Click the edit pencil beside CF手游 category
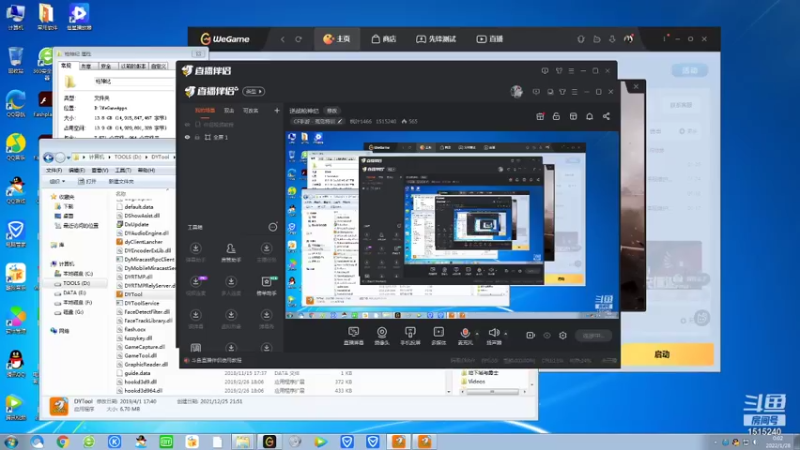The image size is (800, 450). click(x=340, y=121)
